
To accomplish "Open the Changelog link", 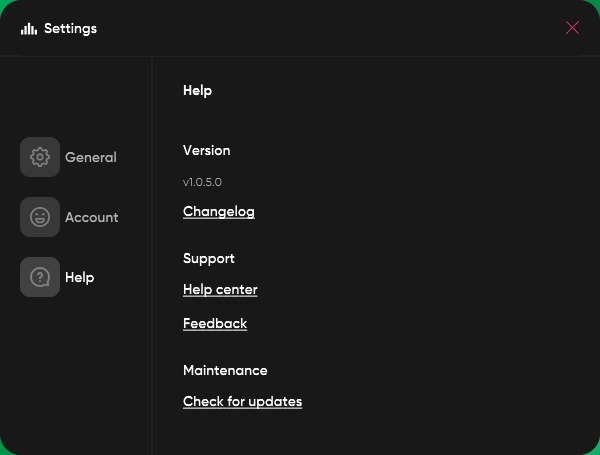I will click(x=219, y=212).
